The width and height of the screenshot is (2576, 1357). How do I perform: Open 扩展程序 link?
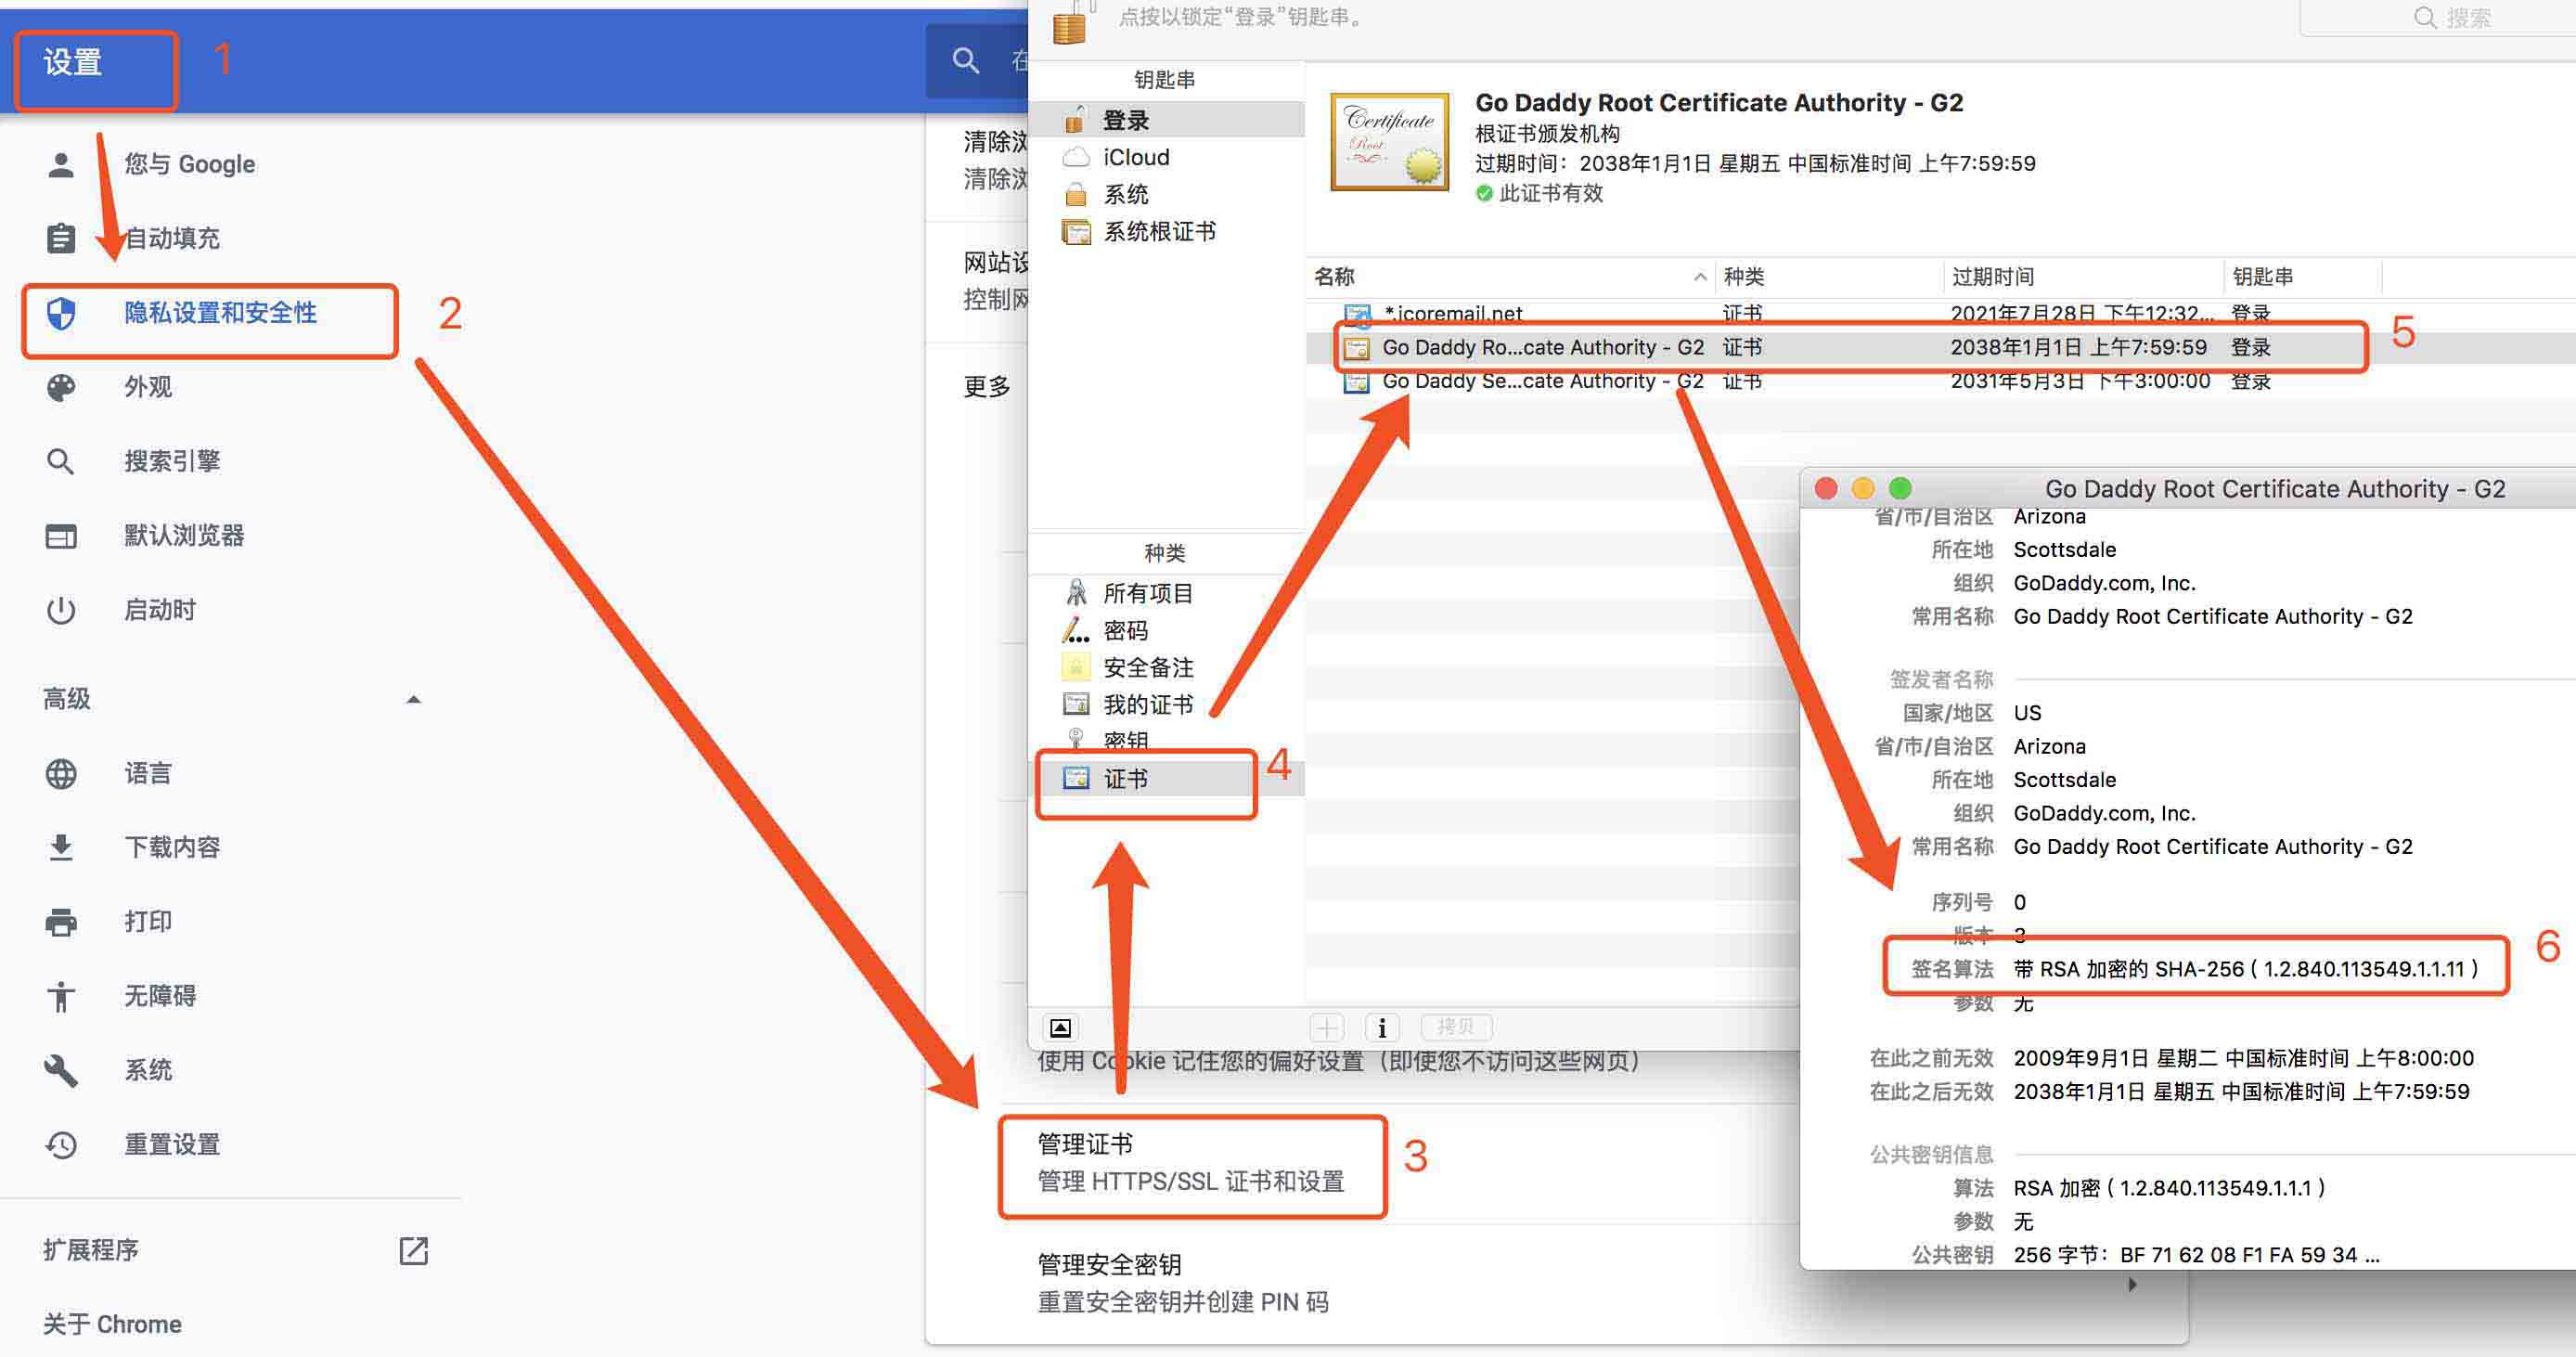[x=91, y=1251]
